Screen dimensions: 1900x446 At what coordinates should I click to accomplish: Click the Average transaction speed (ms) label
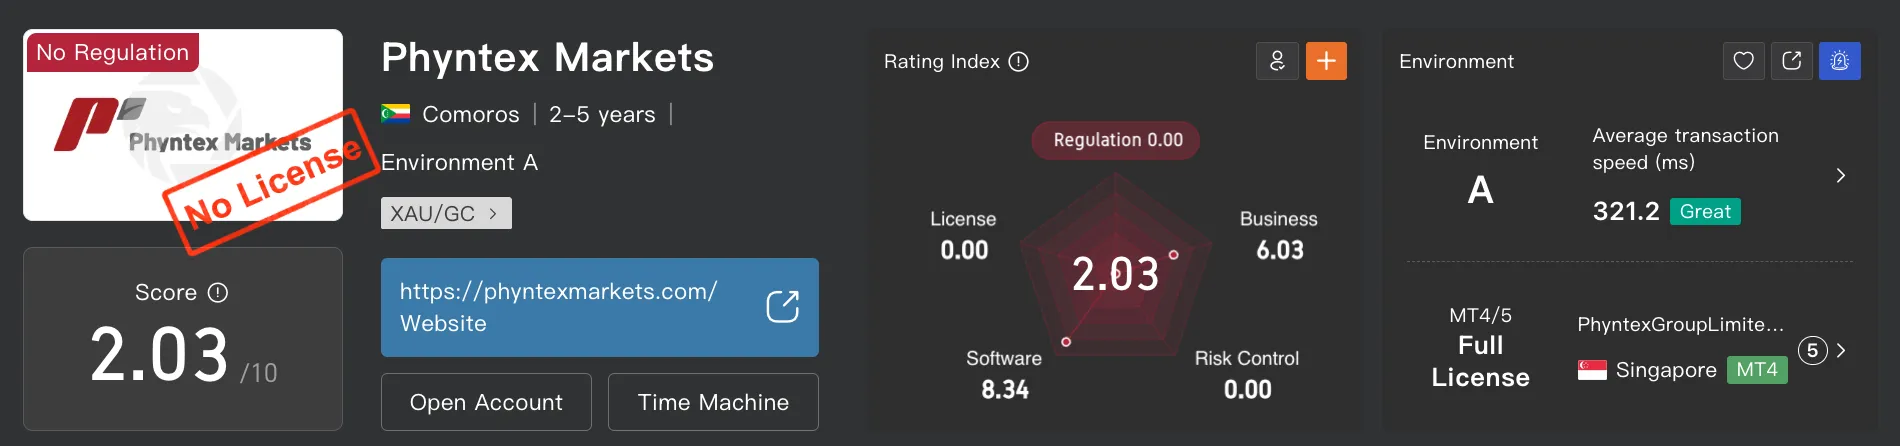[x=1686, y=149]
